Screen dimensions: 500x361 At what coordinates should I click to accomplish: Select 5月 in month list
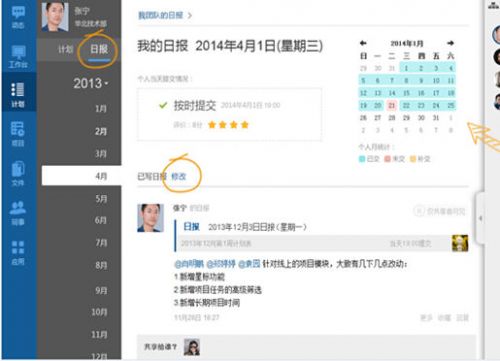click(101, 199)
